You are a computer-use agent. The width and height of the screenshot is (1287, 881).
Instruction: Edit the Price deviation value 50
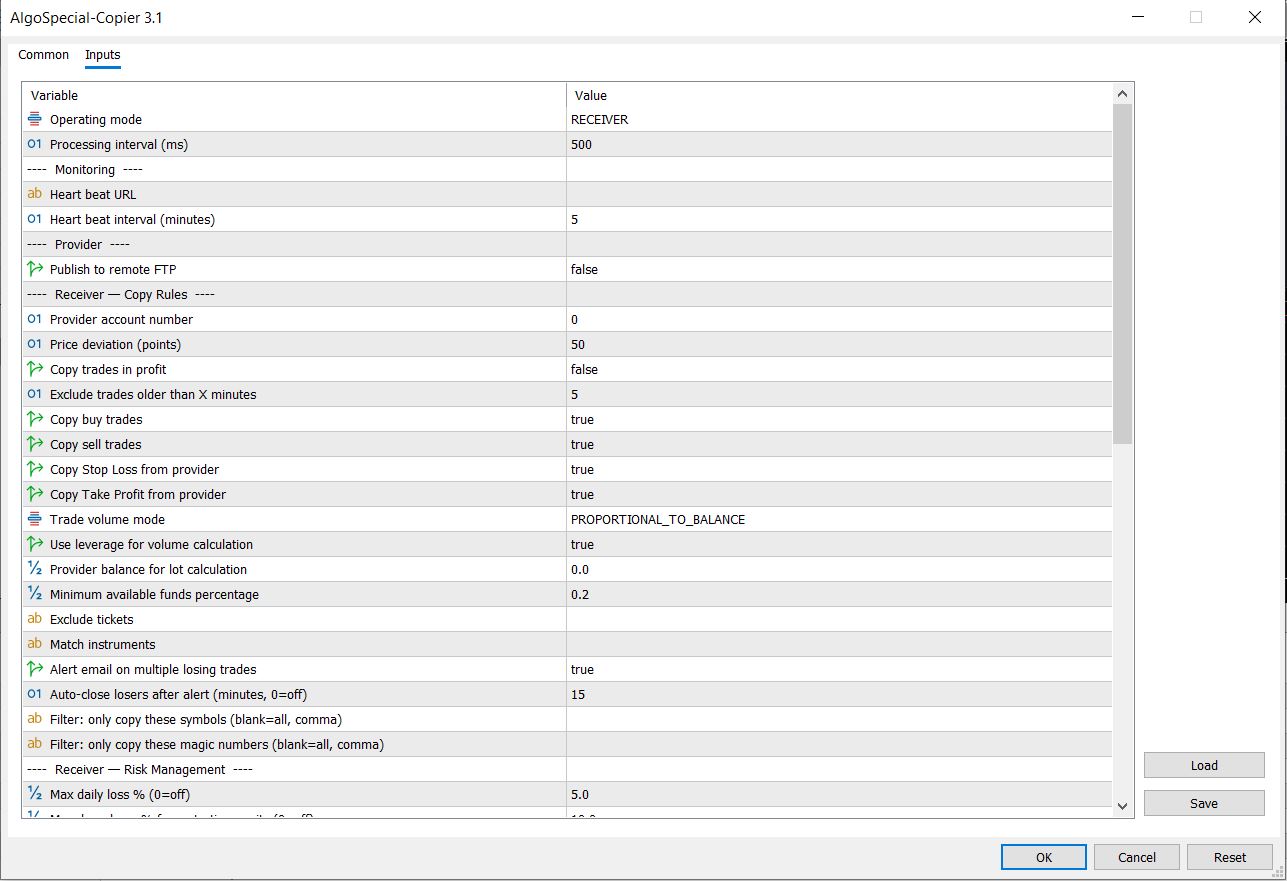pyautogui.click(x=839, y=344)
